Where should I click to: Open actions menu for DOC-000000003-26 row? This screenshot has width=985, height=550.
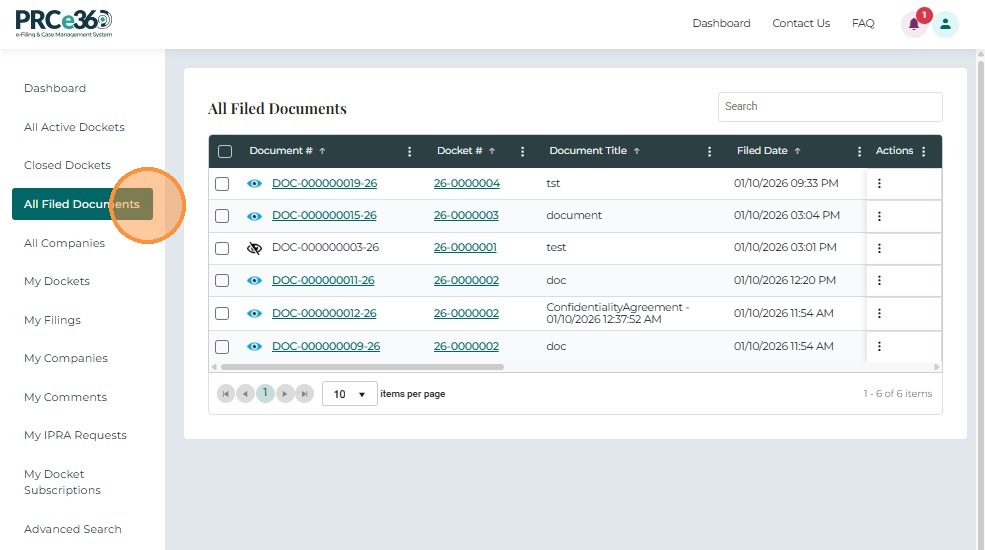(x=879, y=248)
